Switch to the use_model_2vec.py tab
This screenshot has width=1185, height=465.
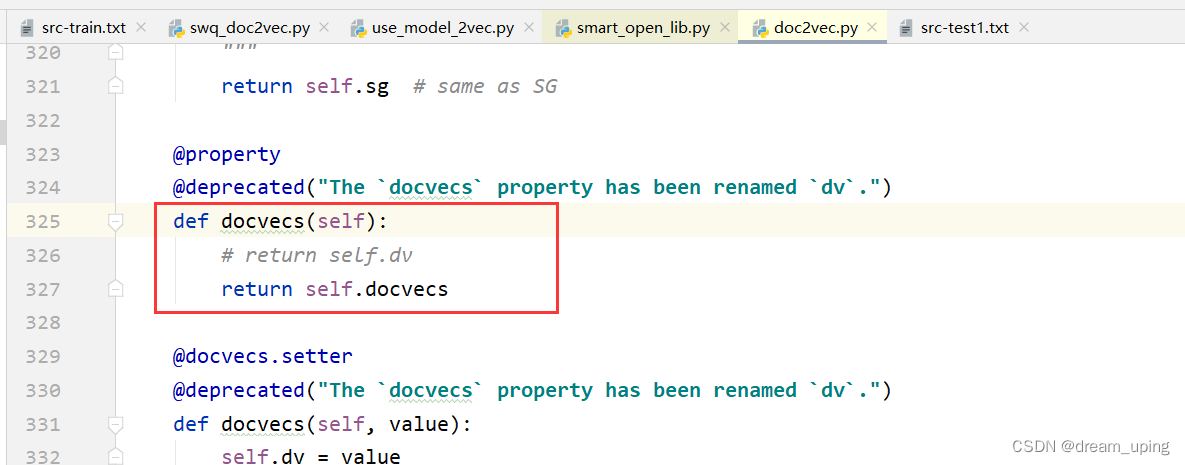(442, 28)
